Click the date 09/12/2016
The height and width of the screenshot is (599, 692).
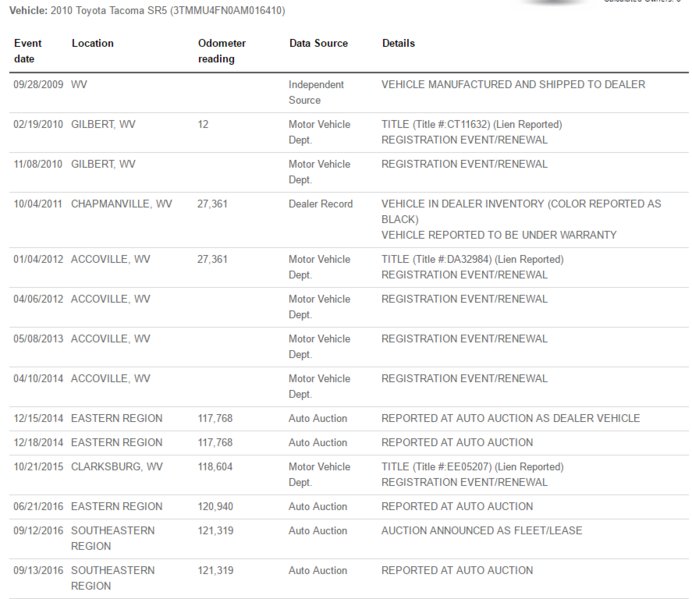(38, 531)
